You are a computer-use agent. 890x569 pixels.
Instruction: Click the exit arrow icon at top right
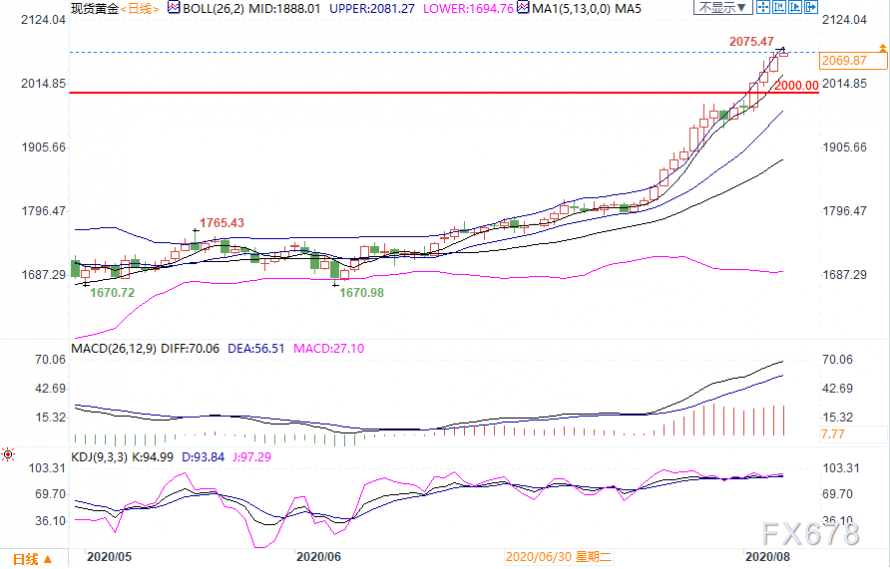click(x=811, y=7)
